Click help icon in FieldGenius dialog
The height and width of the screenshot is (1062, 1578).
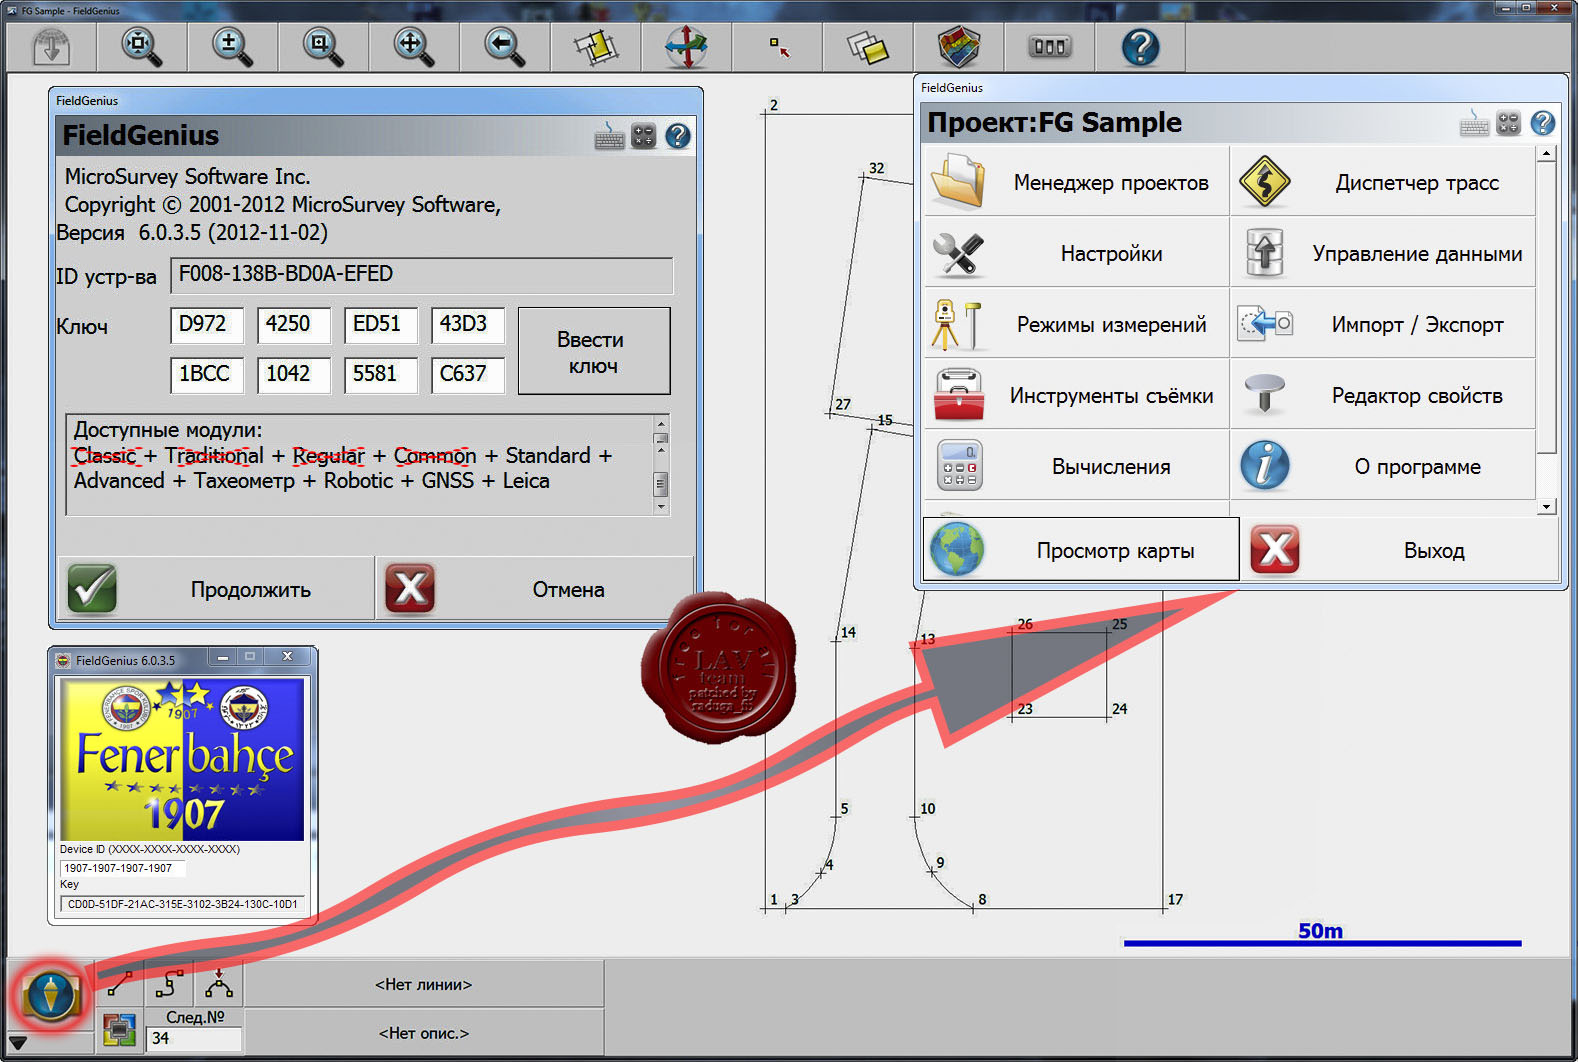click(678, 136)
